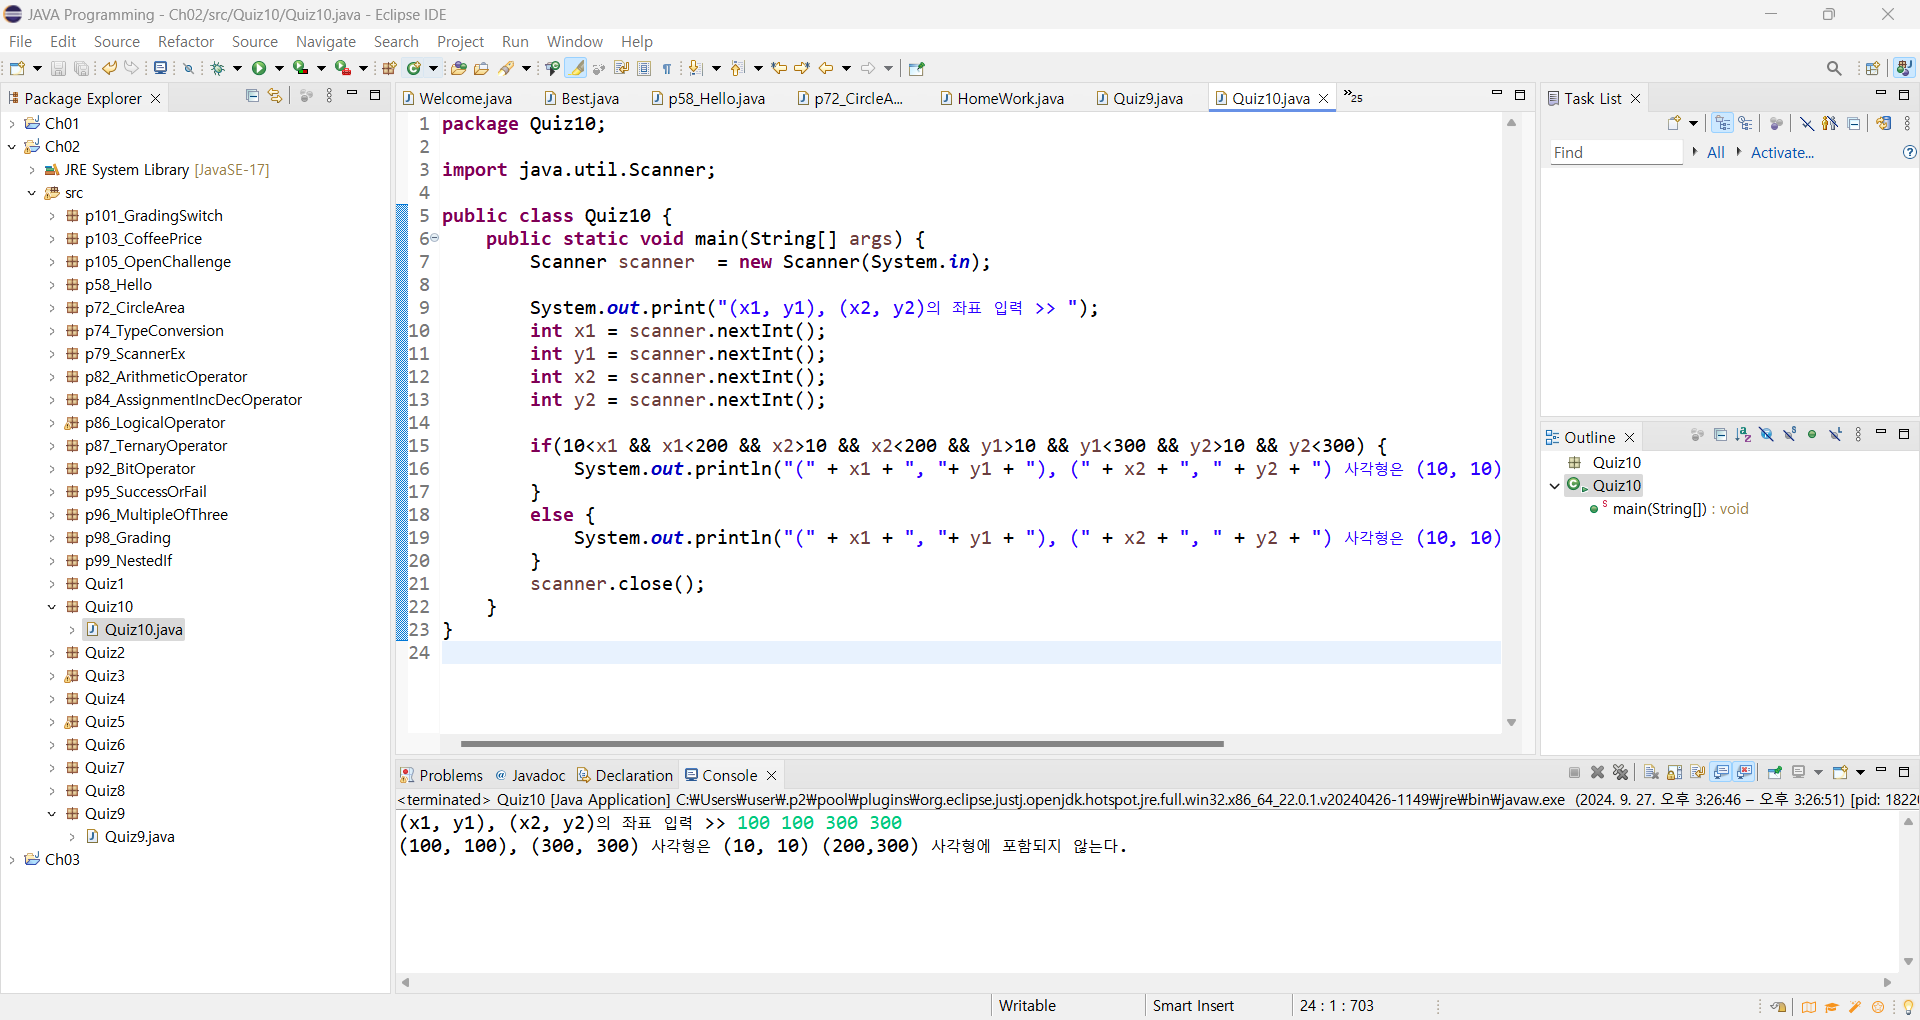
Task: Expand the Ch03 project
Action: [x=12, y=860]
